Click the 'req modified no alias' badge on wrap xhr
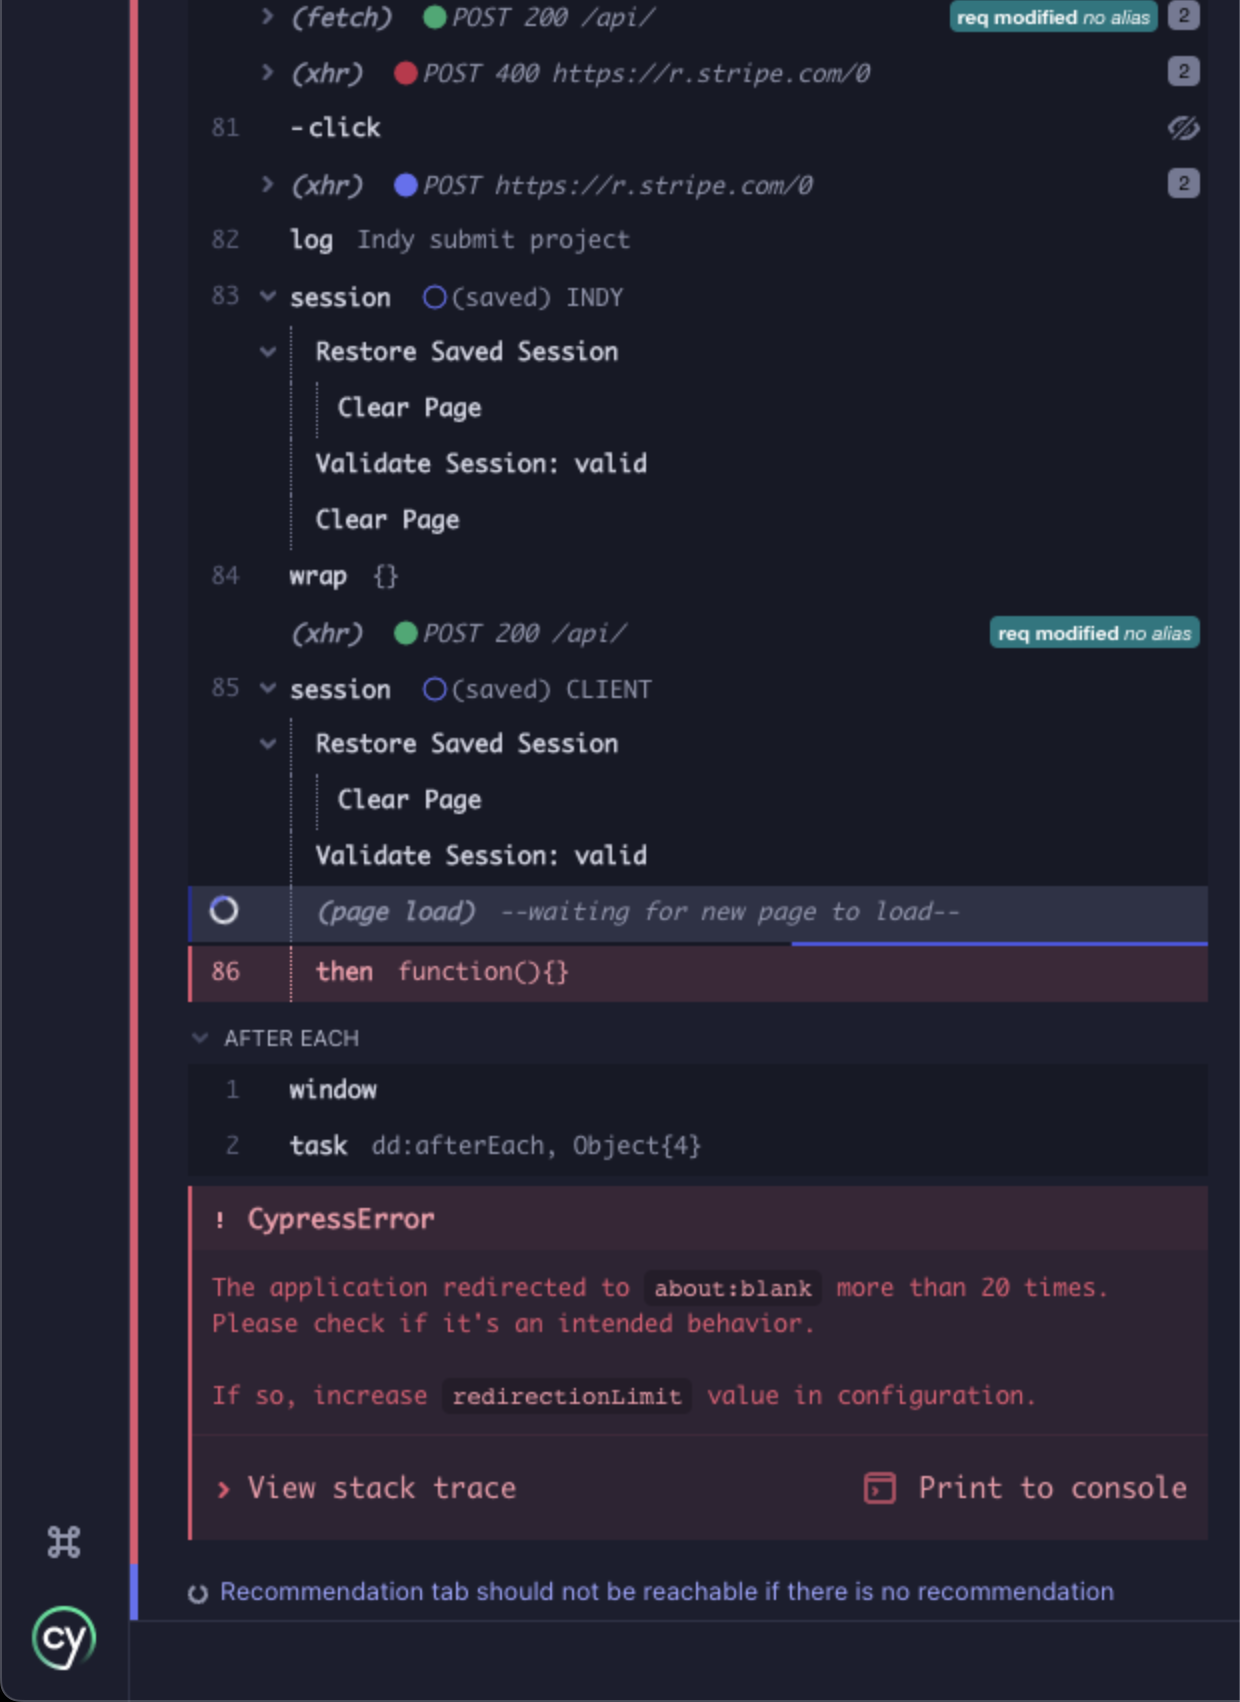1240x1702 pixels. coord(1094,632)
